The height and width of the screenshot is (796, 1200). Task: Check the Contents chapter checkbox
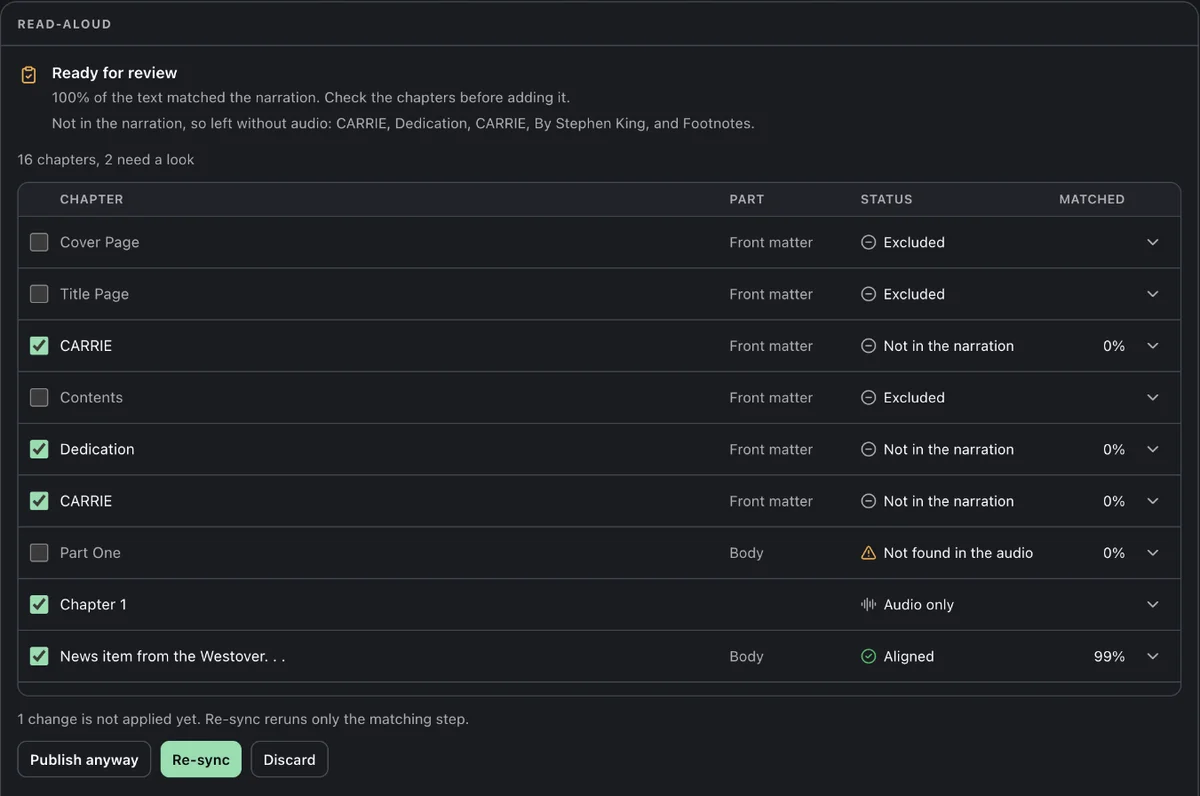click(x=39, y=397)
